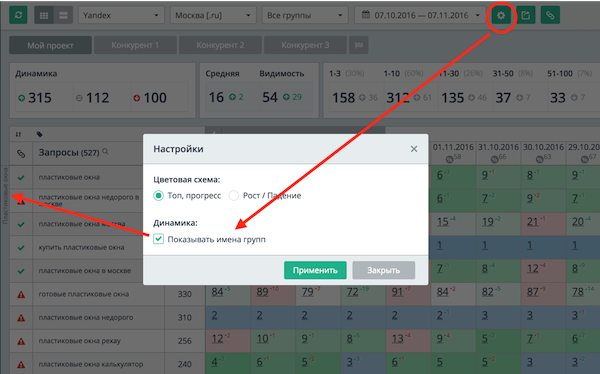Switch to the Конкурент 2 tab
This screenshot has width=600, height=374.
pos(220,45)
